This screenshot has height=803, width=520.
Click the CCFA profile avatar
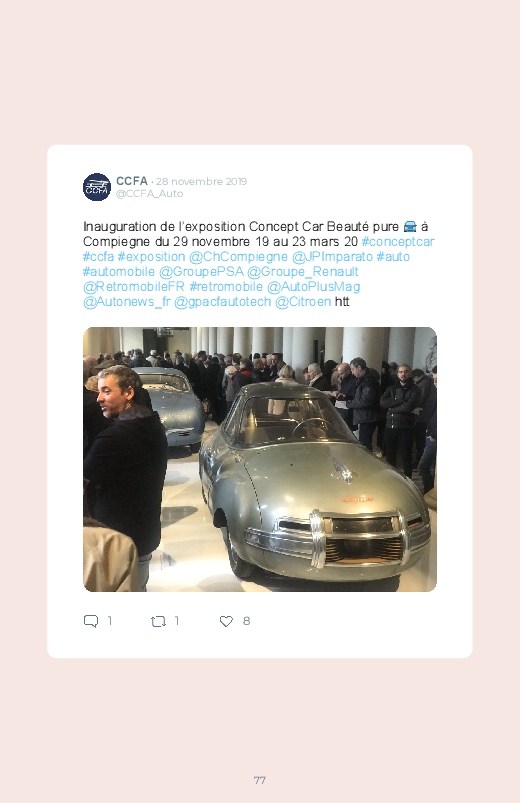[x=97, y=187]
